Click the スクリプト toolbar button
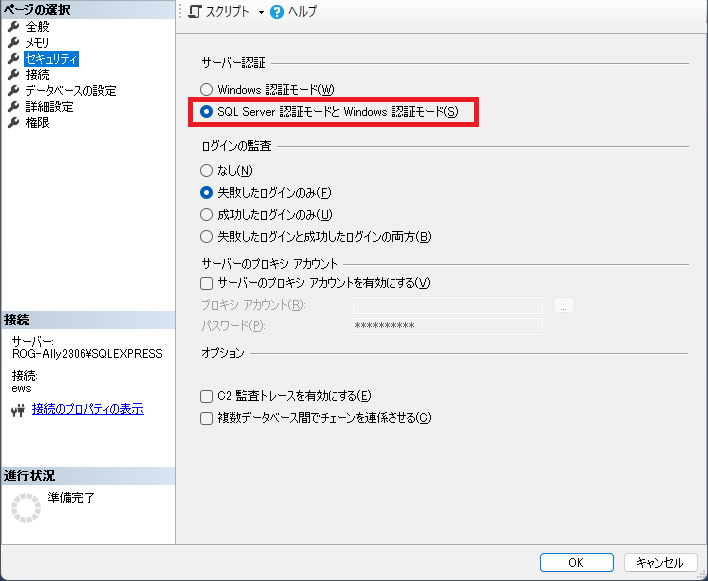 (x=219, y=12)
